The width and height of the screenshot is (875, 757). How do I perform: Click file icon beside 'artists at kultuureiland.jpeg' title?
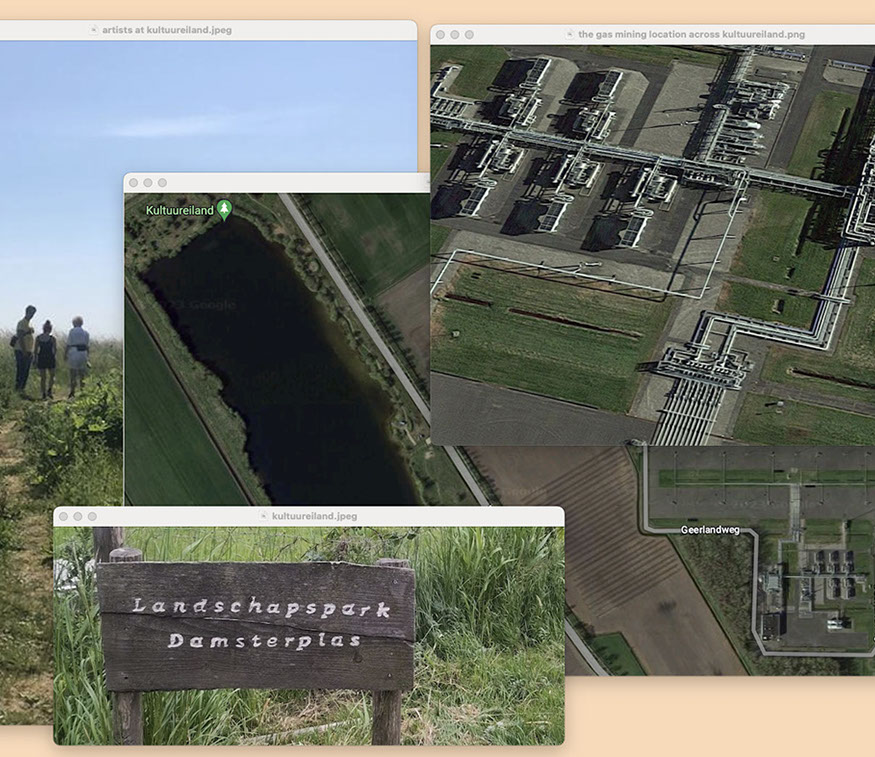94,30
